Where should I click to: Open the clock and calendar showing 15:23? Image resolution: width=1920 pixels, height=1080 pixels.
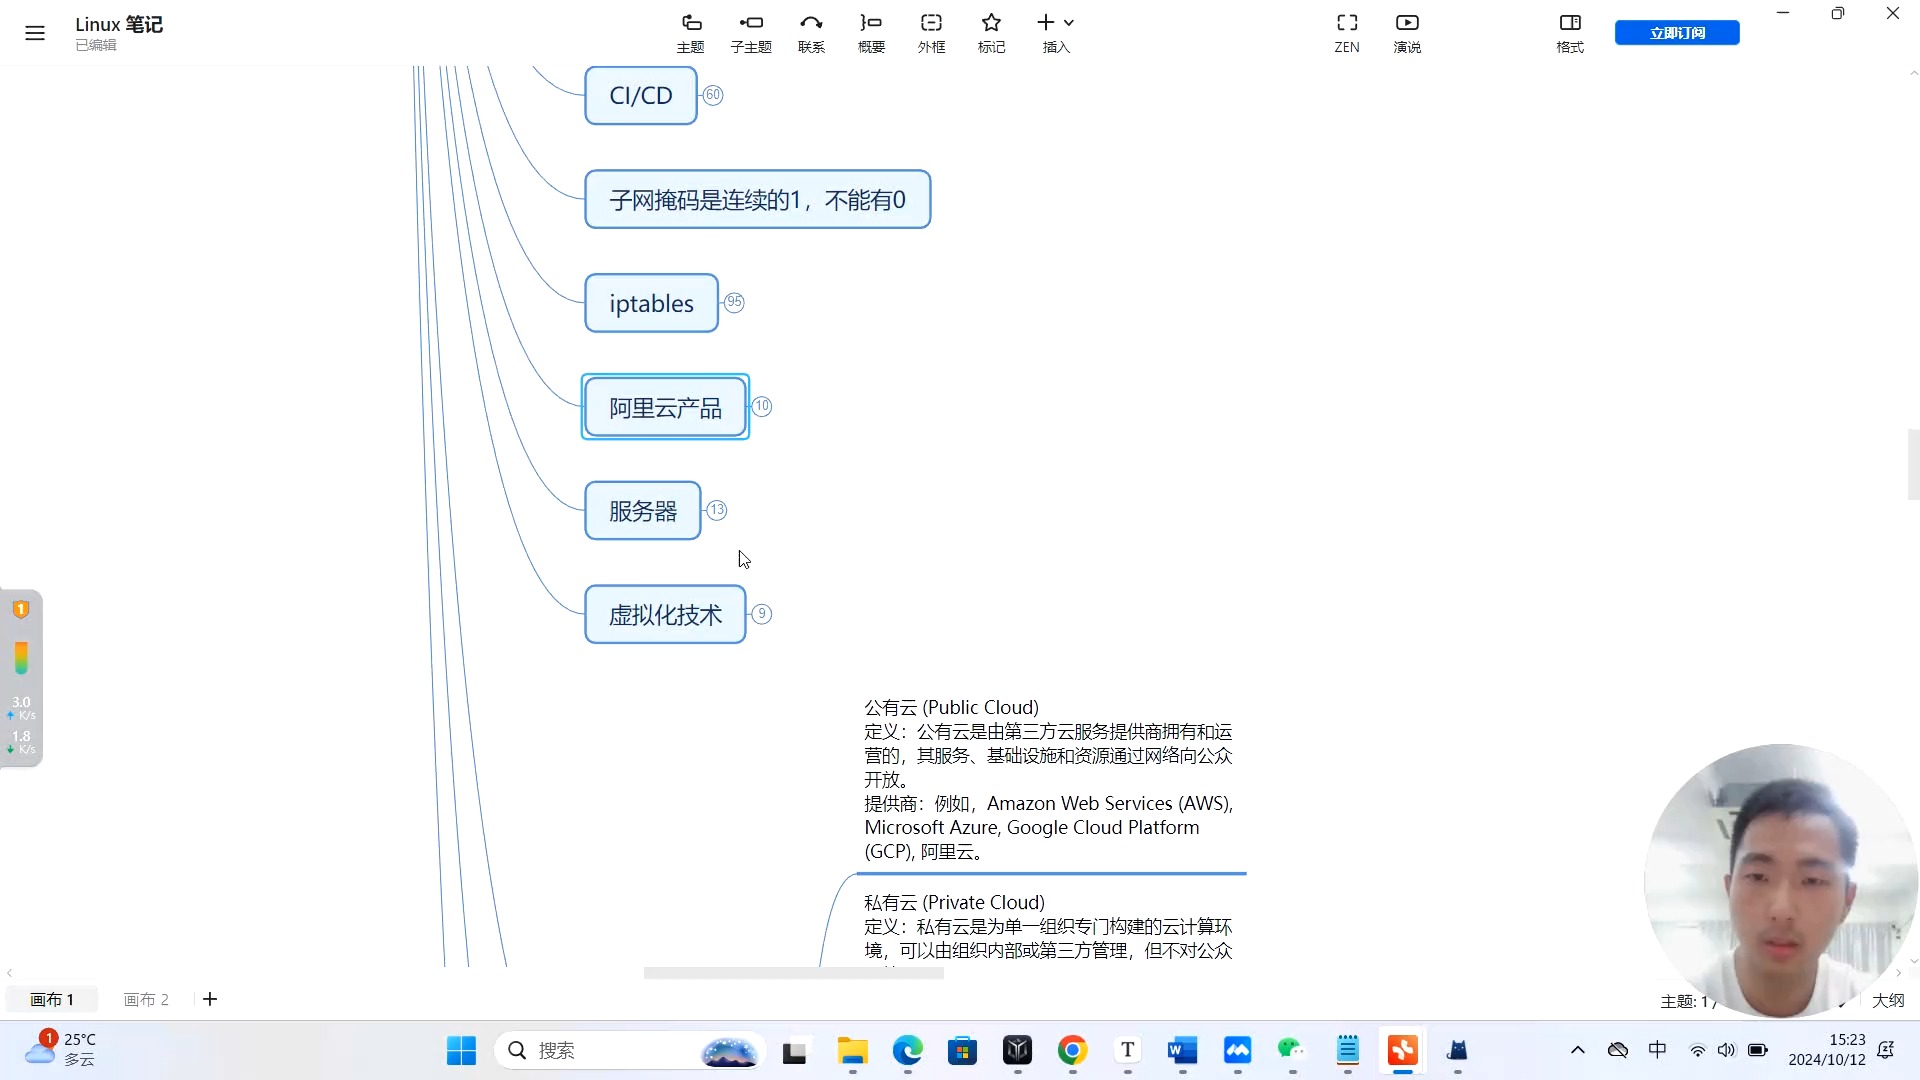tap(1827, 1050)
